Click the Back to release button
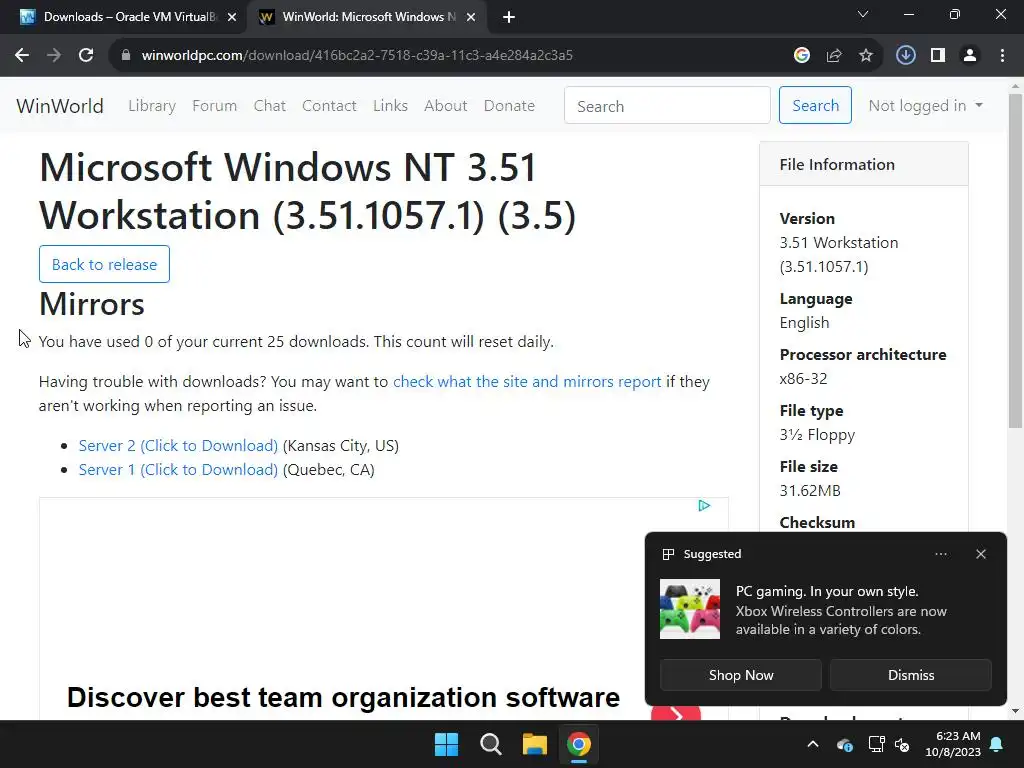The width and height of the screenshot is (1024, 768). click(x=104, y=264)
